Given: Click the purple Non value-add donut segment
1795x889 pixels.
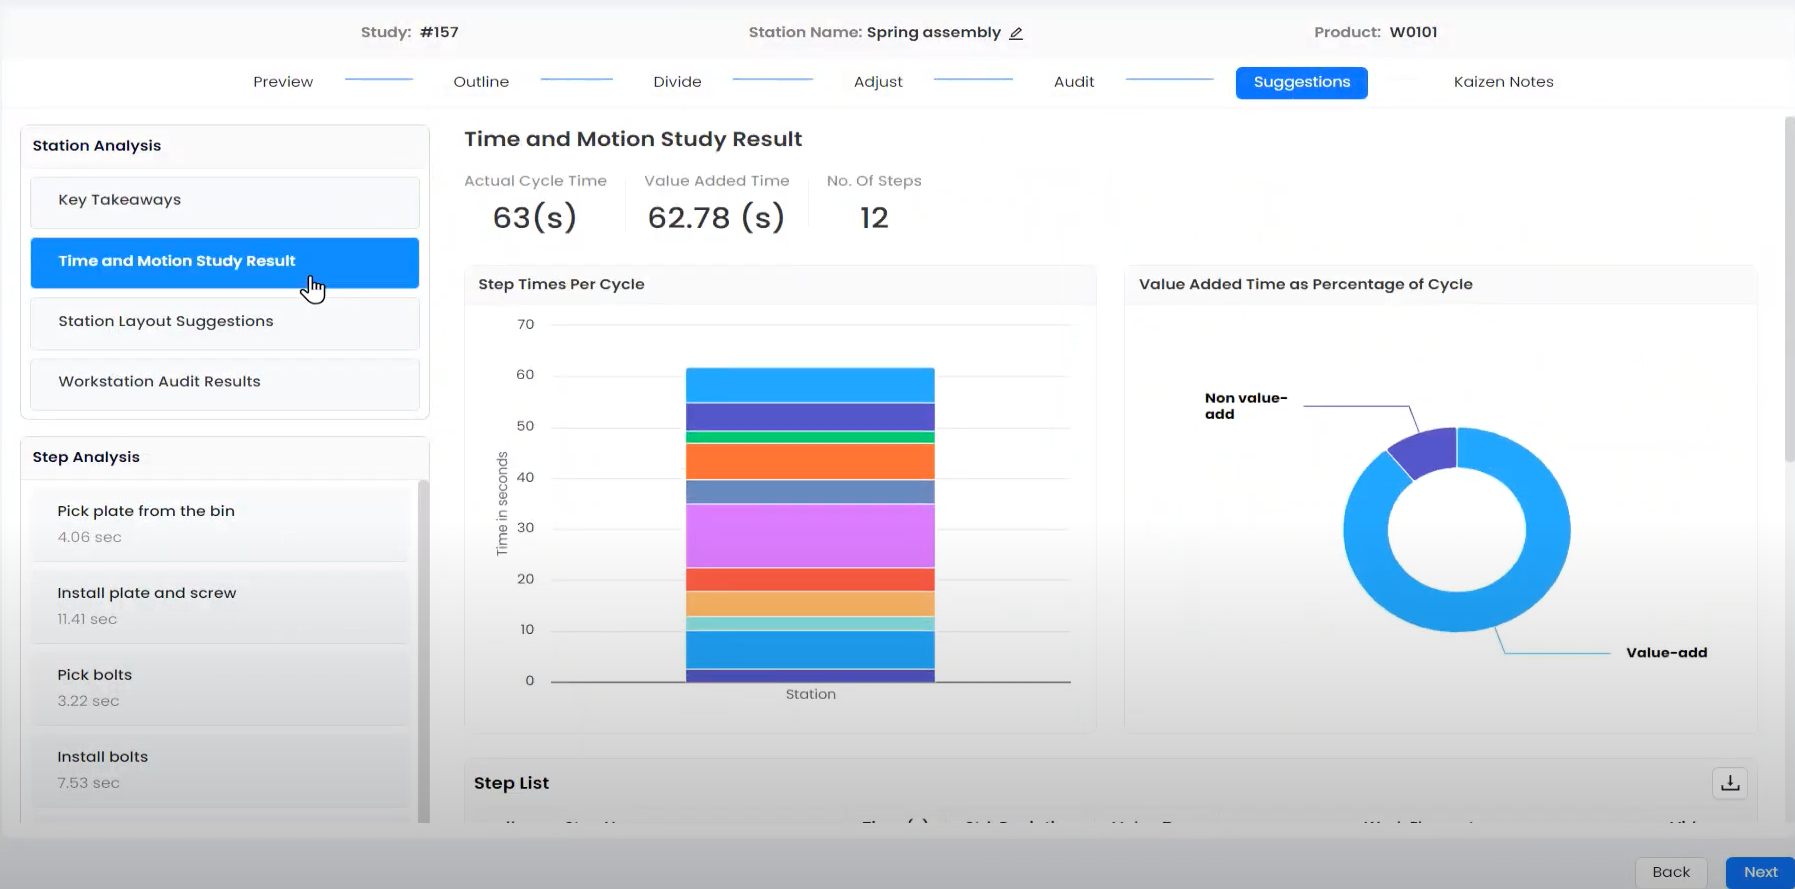Looking at the screenshot, I should tap(1426, 451).
